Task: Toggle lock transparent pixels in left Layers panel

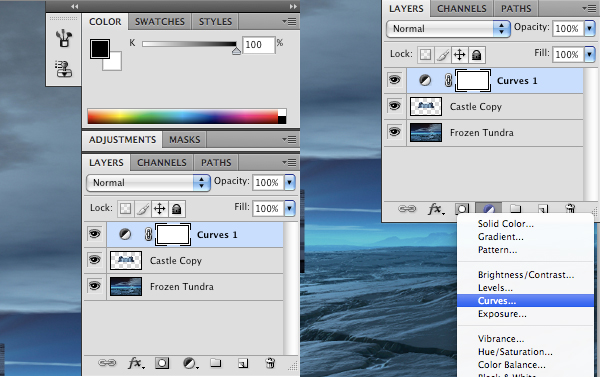Action: (x=125, y=209)
